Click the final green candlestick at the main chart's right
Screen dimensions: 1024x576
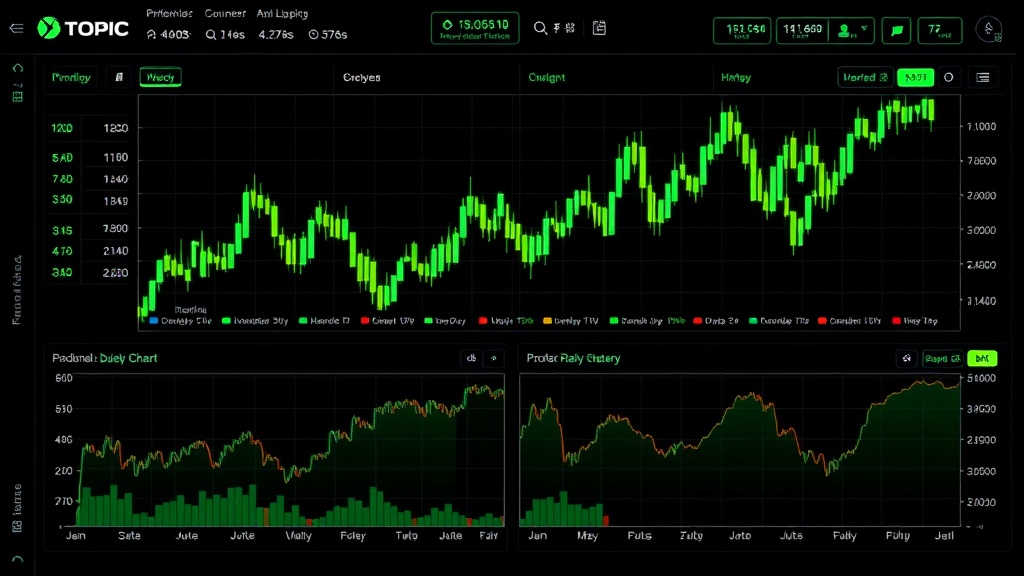click(931, 110)
